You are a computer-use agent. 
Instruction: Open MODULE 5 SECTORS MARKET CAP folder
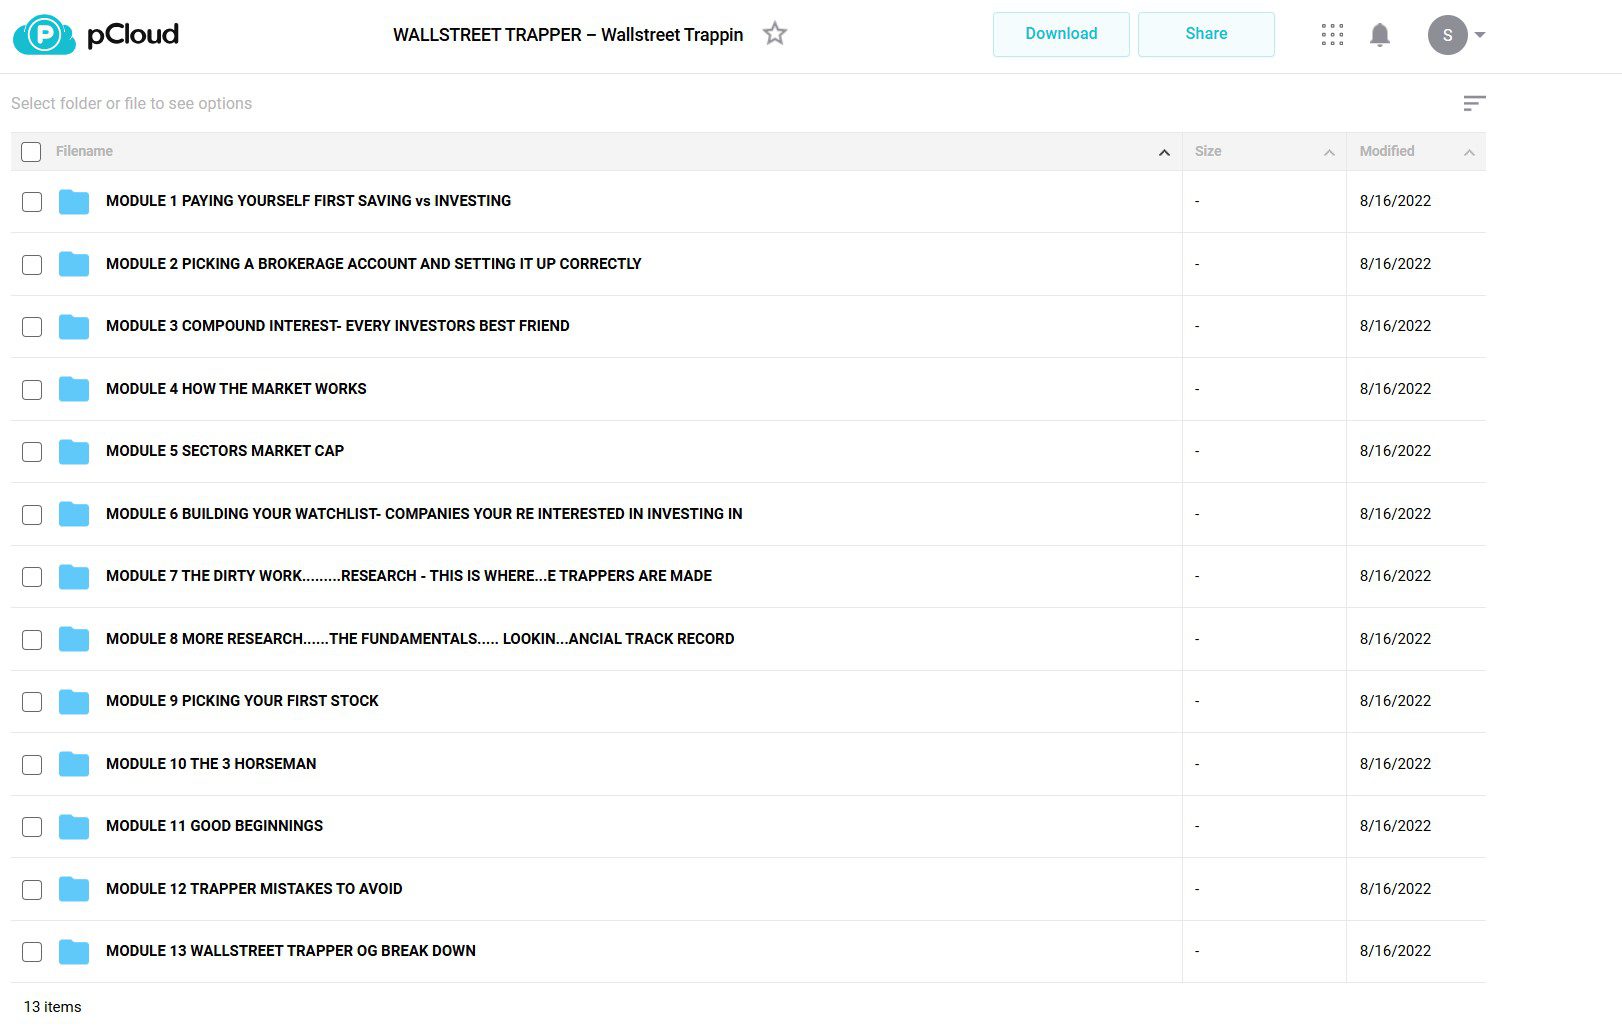pyautogui.click(x=225, y=451)
